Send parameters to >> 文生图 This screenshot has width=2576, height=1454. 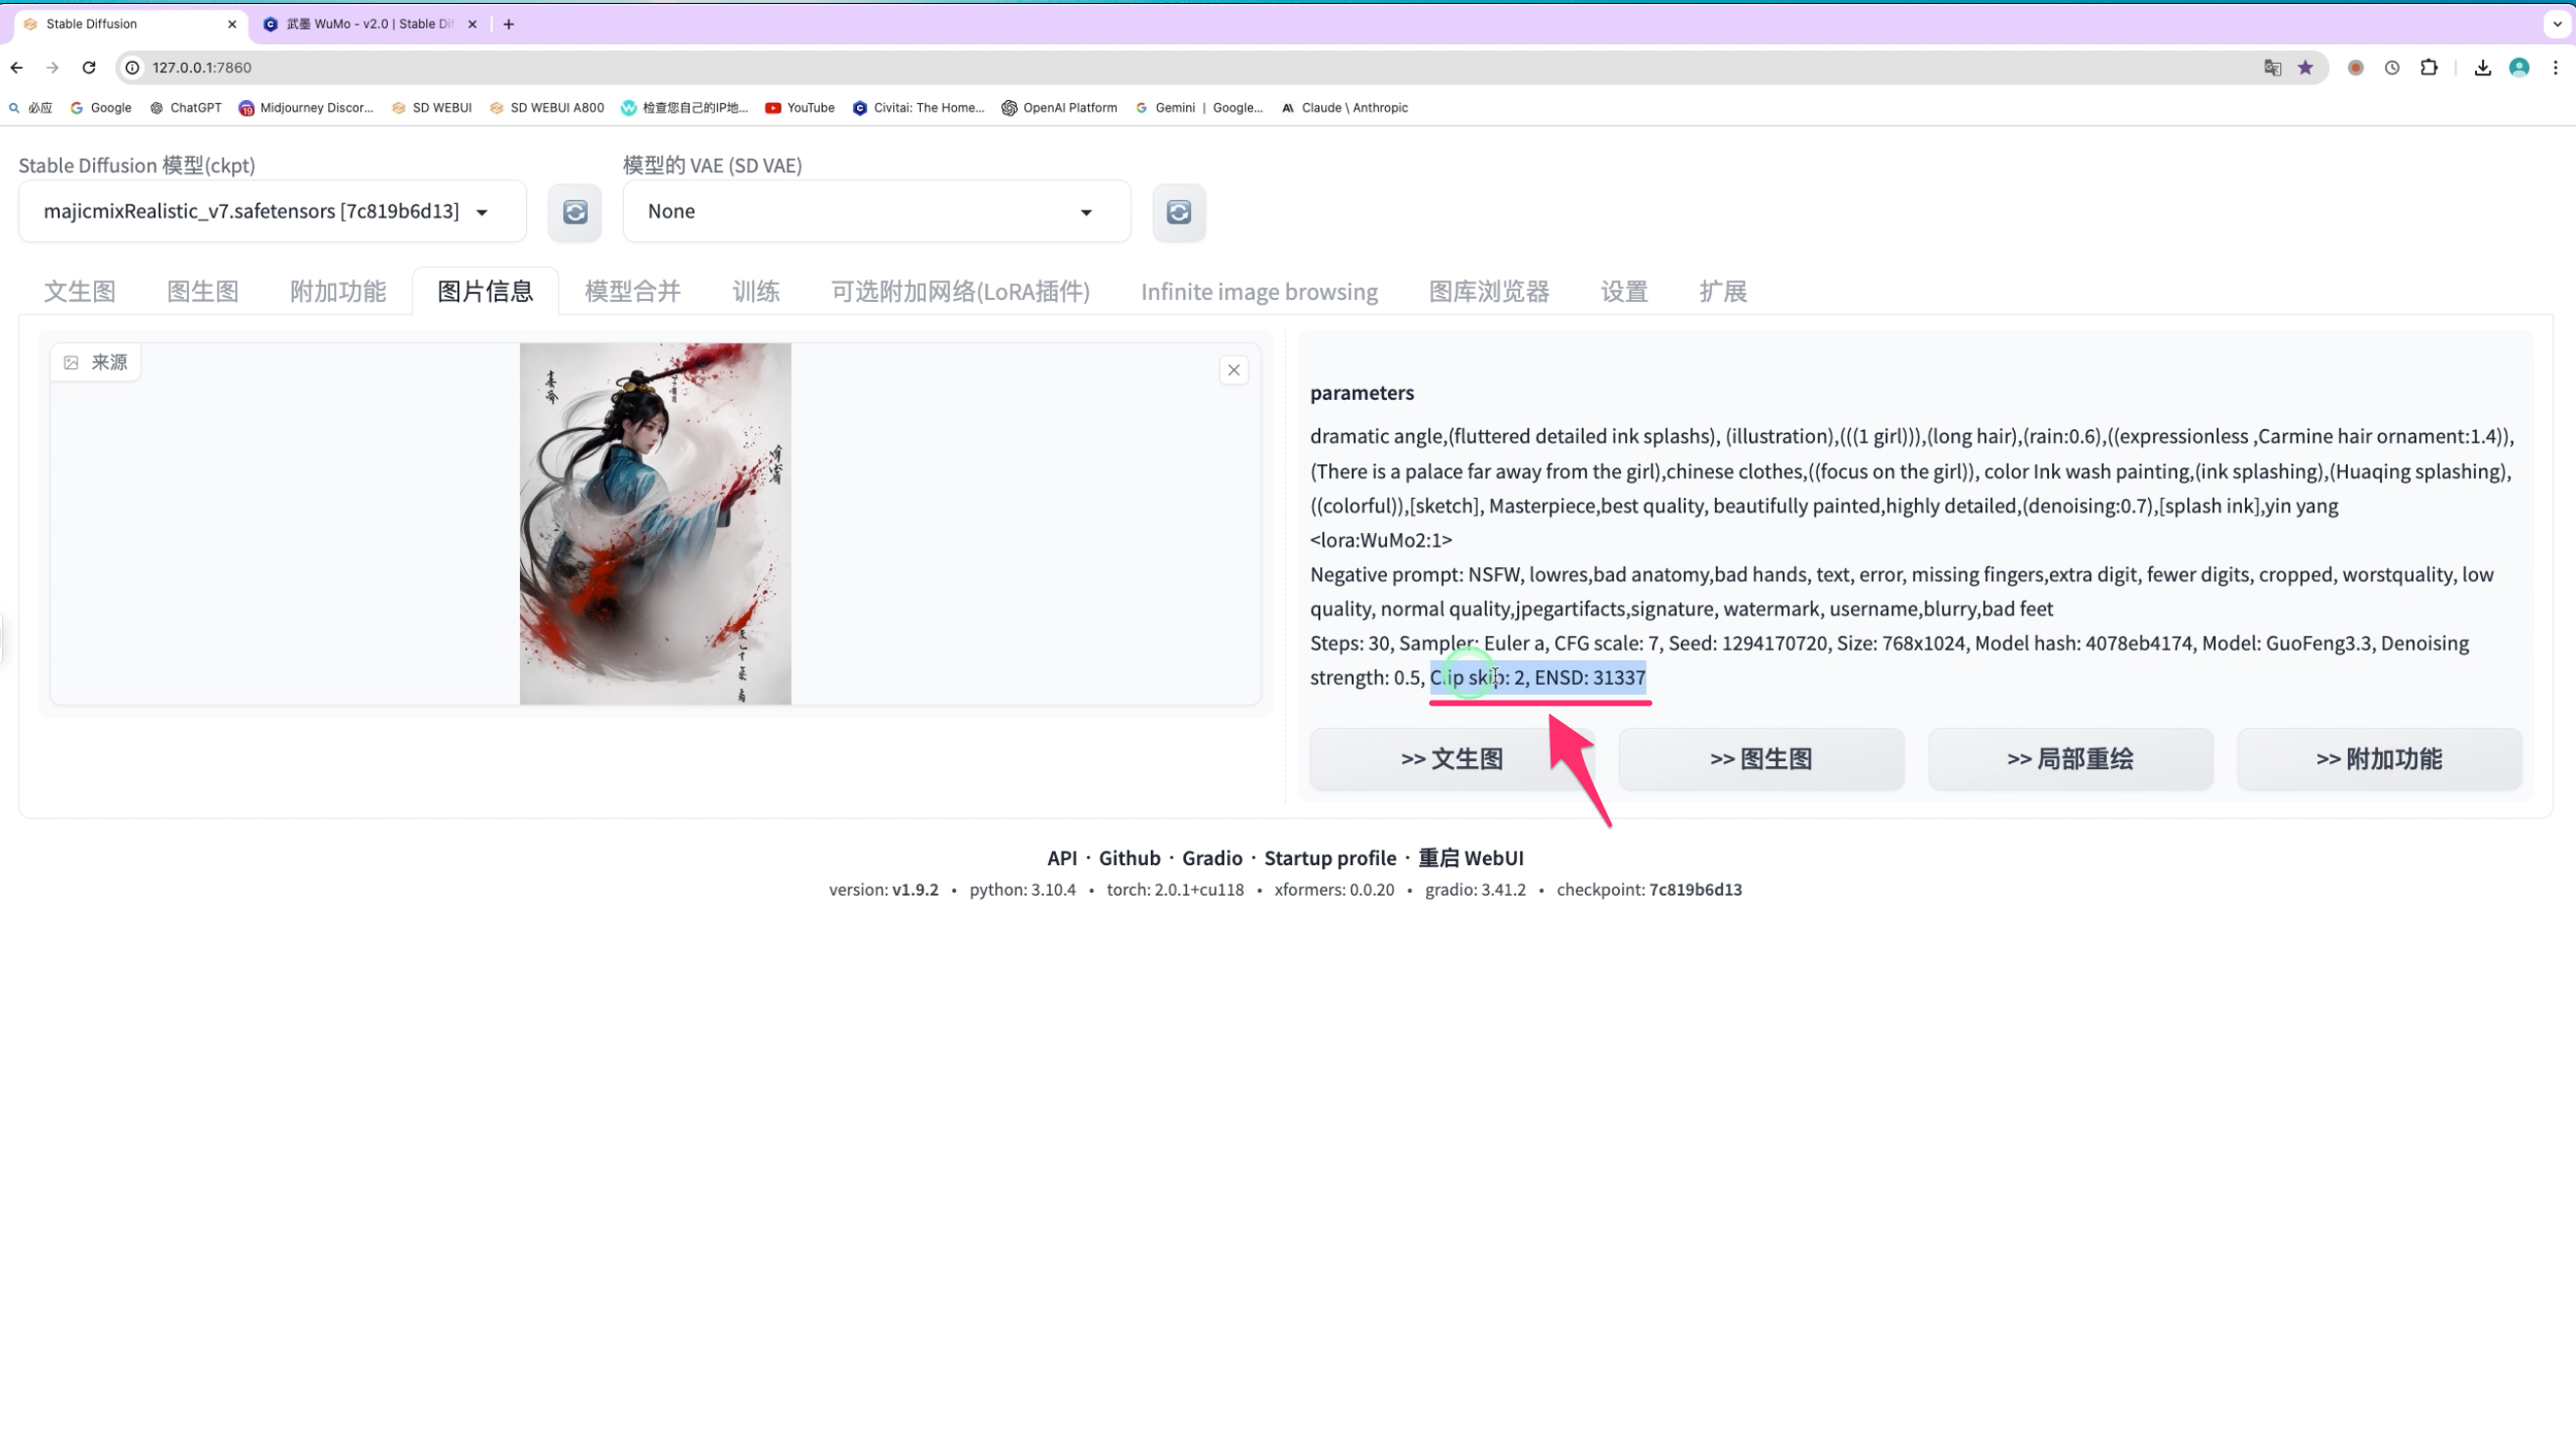(1452, 759)
